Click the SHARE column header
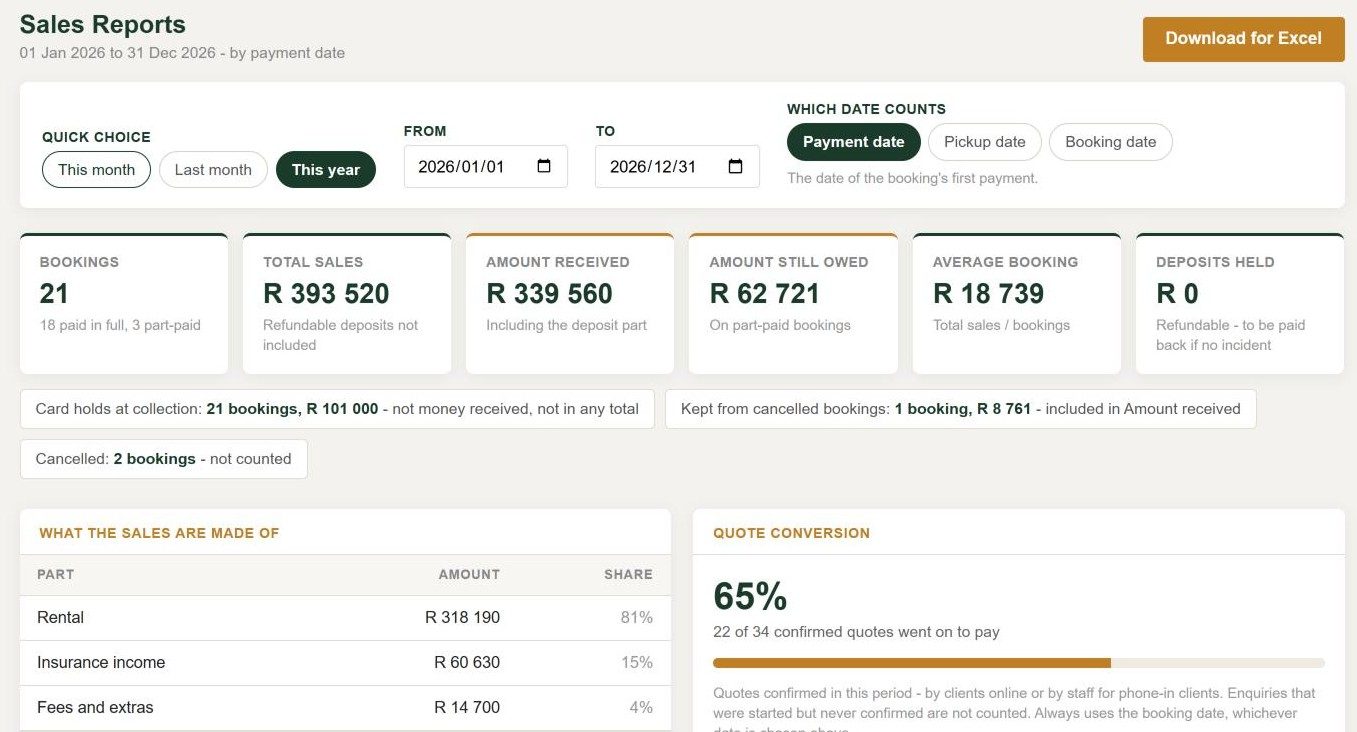Screen dimensions: 1357x732 628,575
